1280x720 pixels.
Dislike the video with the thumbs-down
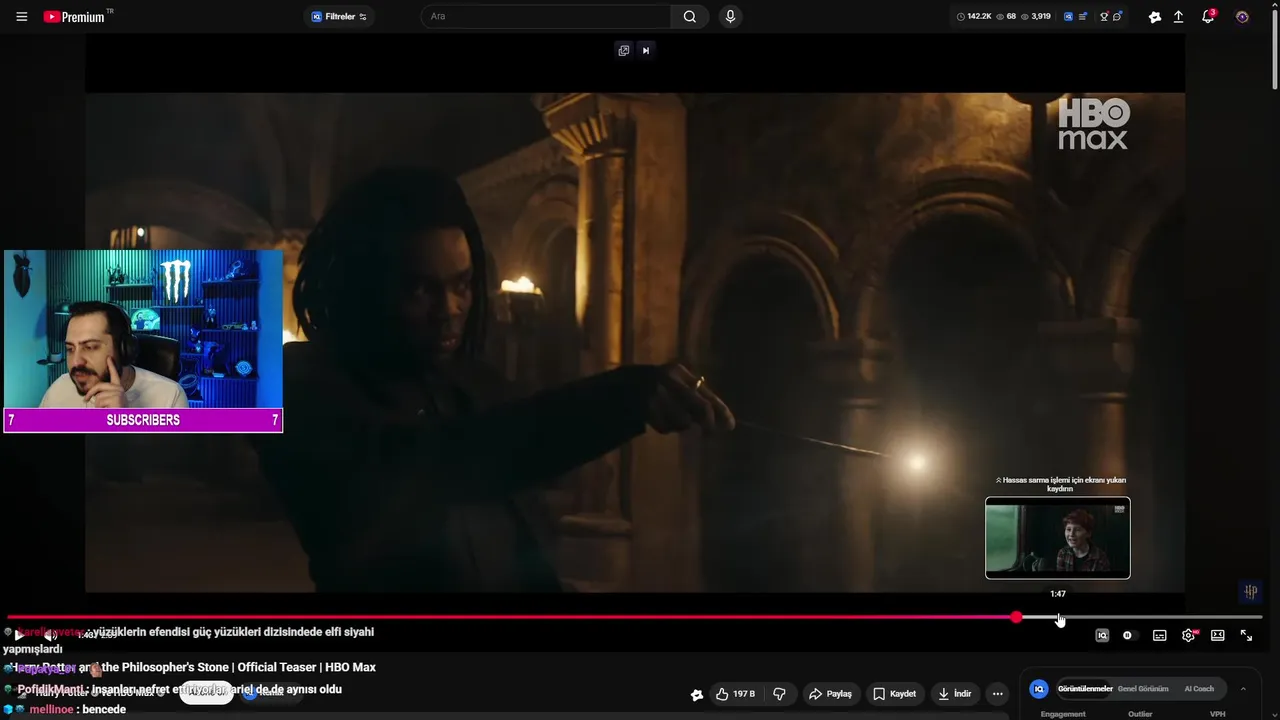point(779,694)
